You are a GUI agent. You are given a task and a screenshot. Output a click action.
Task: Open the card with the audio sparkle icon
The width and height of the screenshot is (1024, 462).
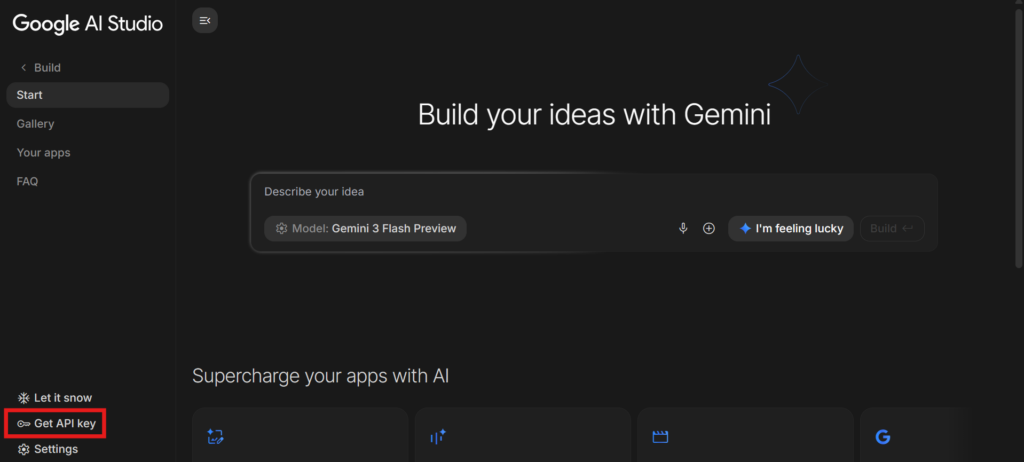click(522, 436)
